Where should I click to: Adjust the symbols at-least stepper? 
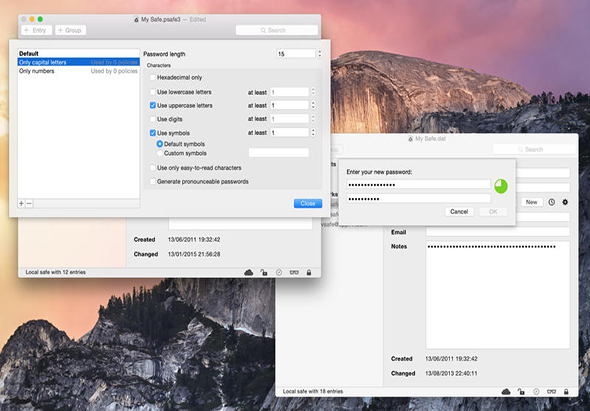[313, 133]
